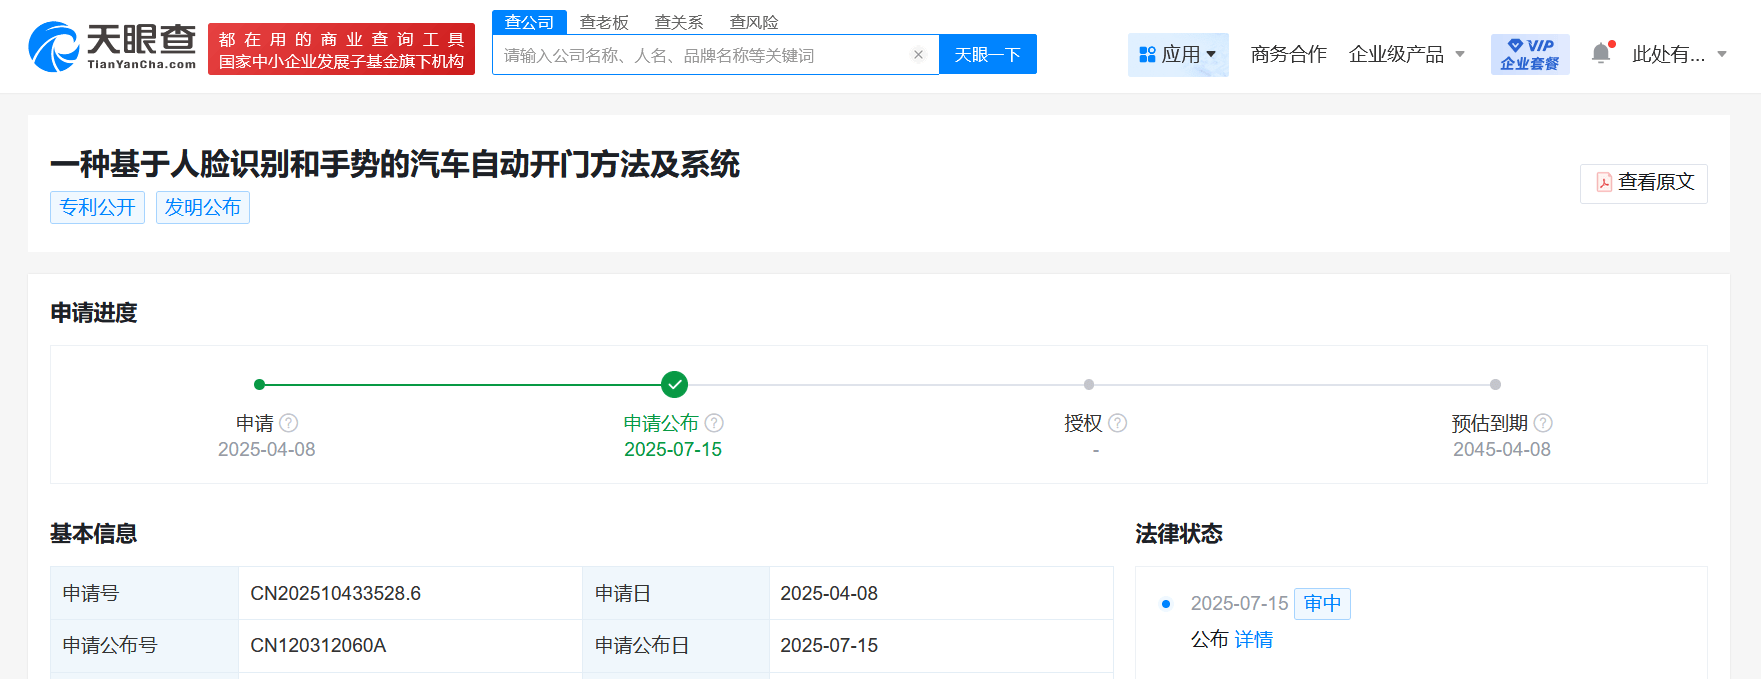Screen dimensions: 1761x679
Task: Click the 申请日 value 2025-04-08 in table
Action: (829, 593)
